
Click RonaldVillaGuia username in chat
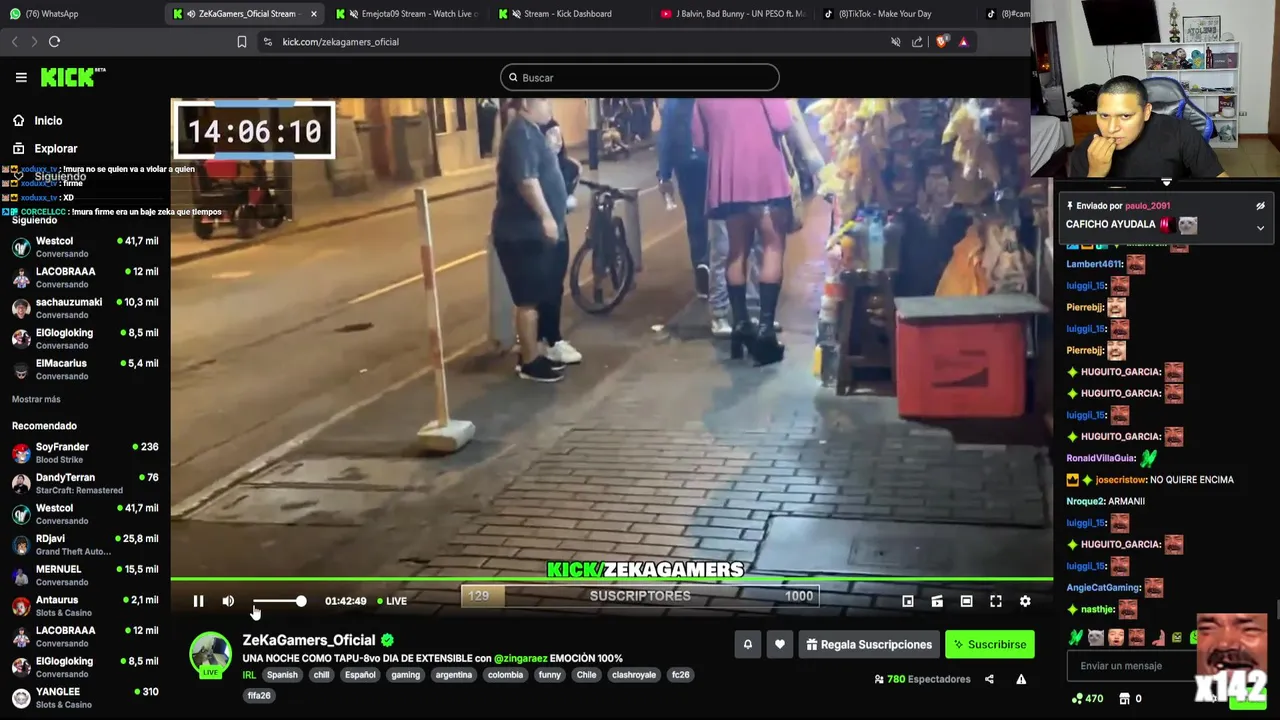(1101, 458)
